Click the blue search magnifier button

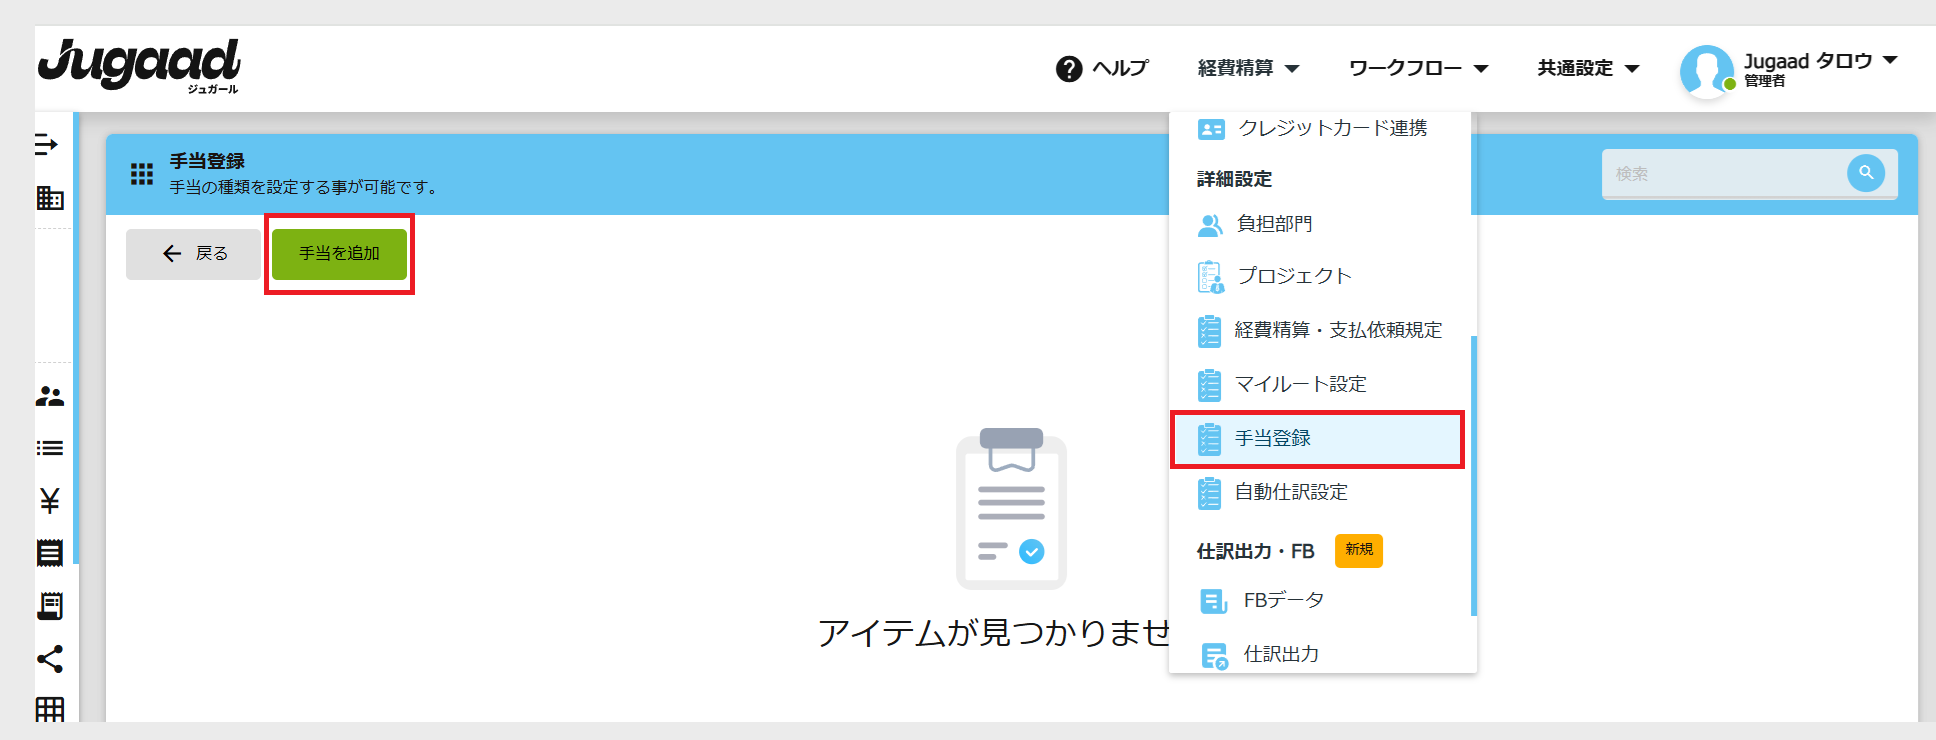tap(1865, 173)
